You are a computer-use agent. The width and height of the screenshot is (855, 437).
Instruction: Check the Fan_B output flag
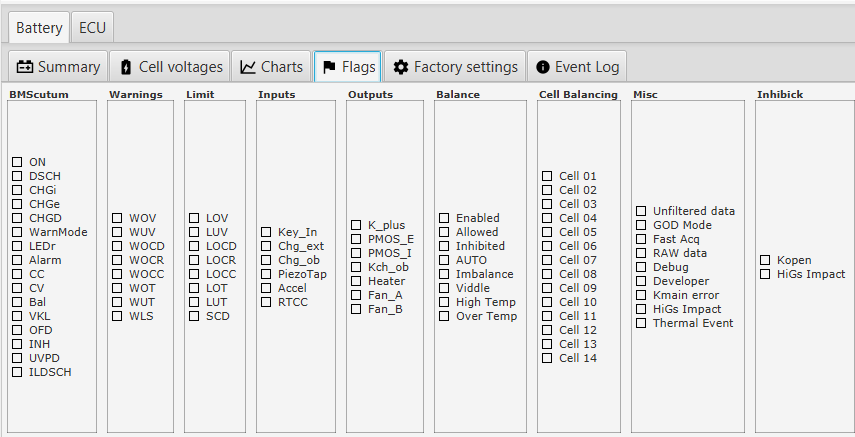tap(356, 310)
